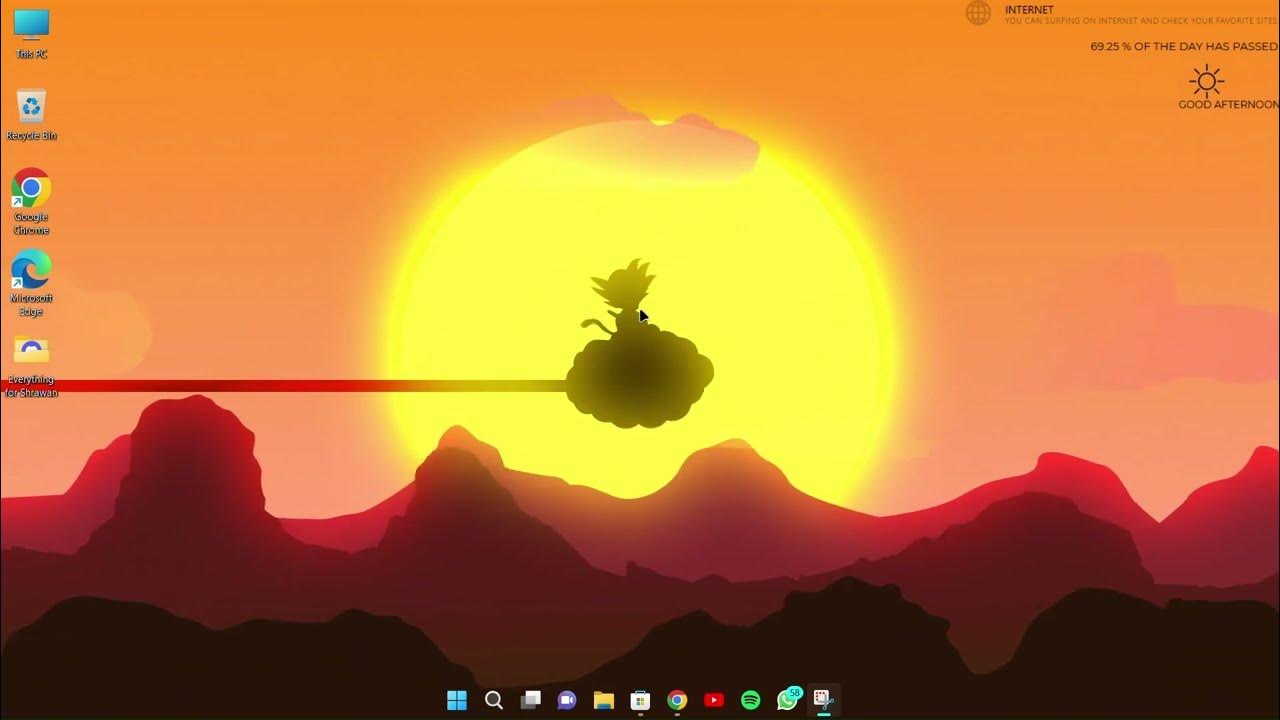
Task: Open taskbar Search magnifier
Action: 494,700
